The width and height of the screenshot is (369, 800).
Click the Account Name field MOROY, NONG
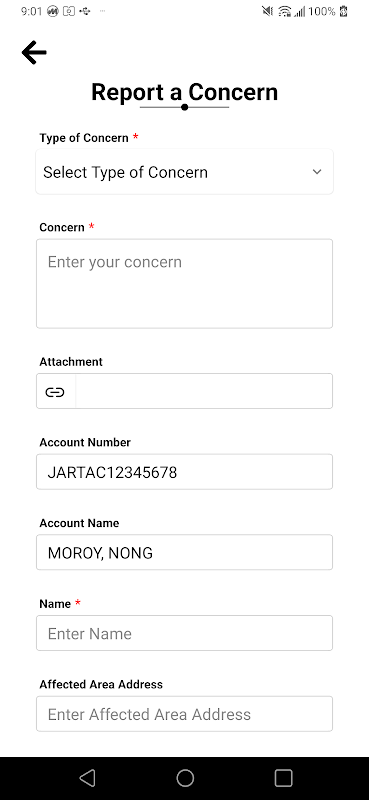184,553
